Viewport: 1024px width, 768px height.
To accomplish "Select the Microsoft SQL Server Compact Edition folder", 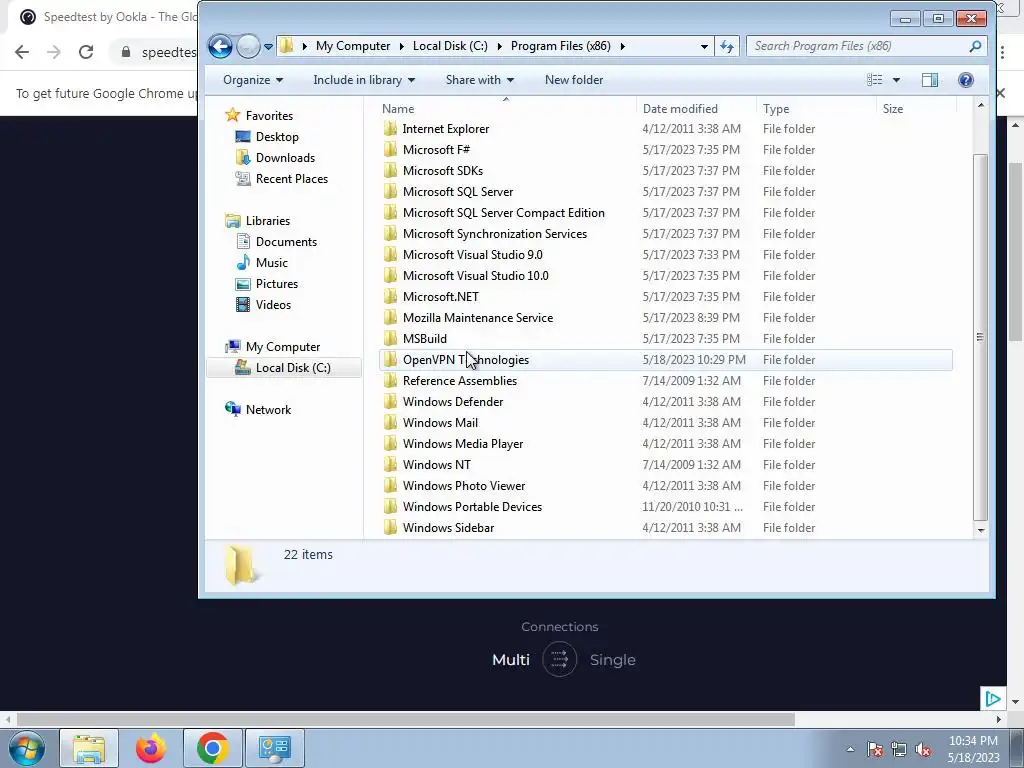I will [x=504, y=213].
